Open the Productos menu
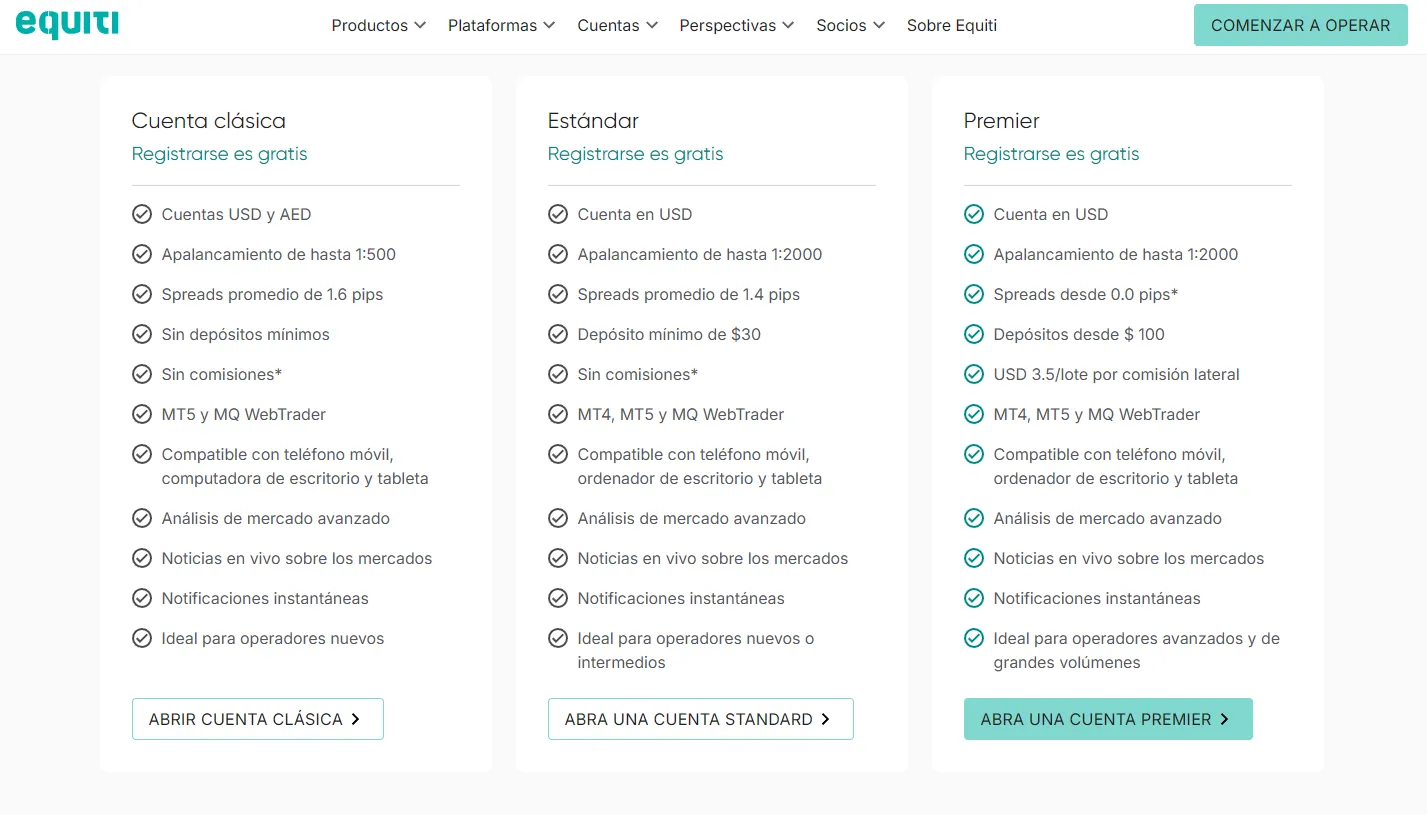1427x815 pixels. (x=379, y=26)
